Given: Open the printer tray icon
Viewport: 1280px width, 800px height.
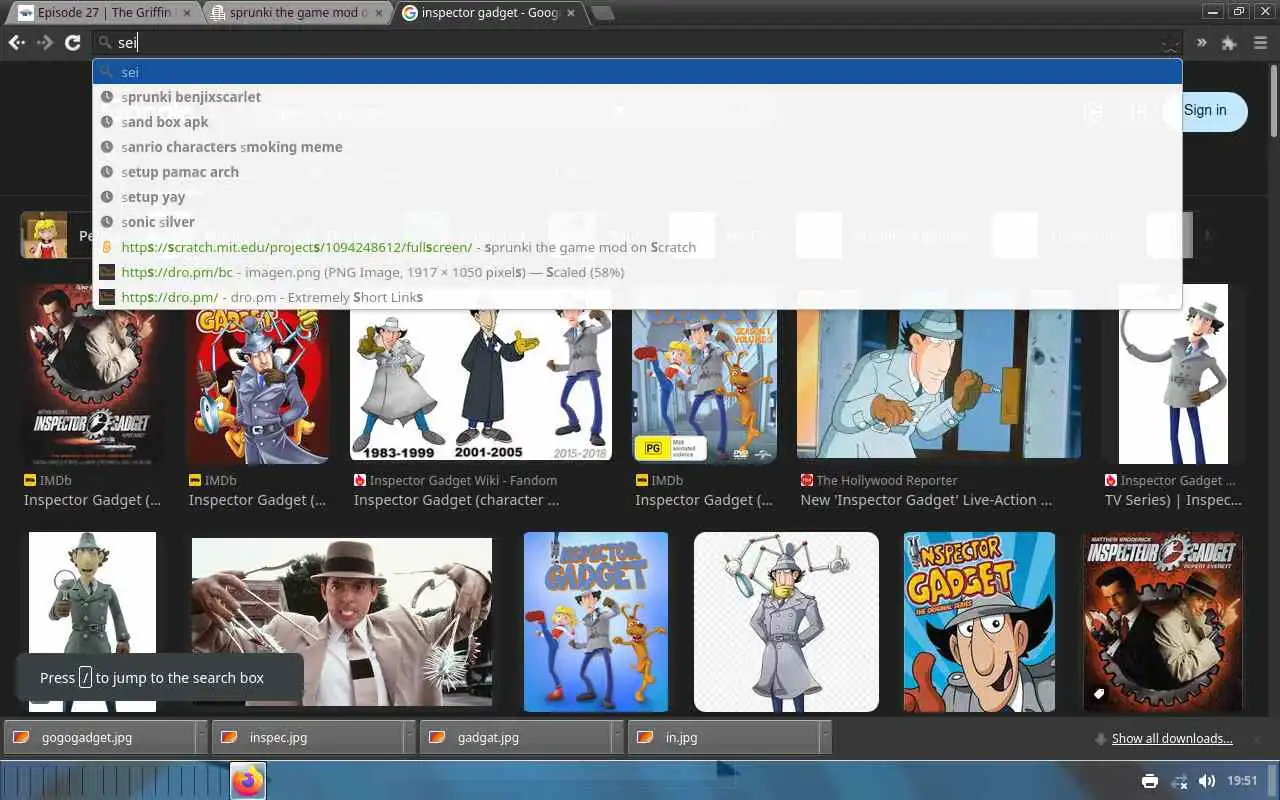Looking at the screenshot, I should (x=1150, y=781).
